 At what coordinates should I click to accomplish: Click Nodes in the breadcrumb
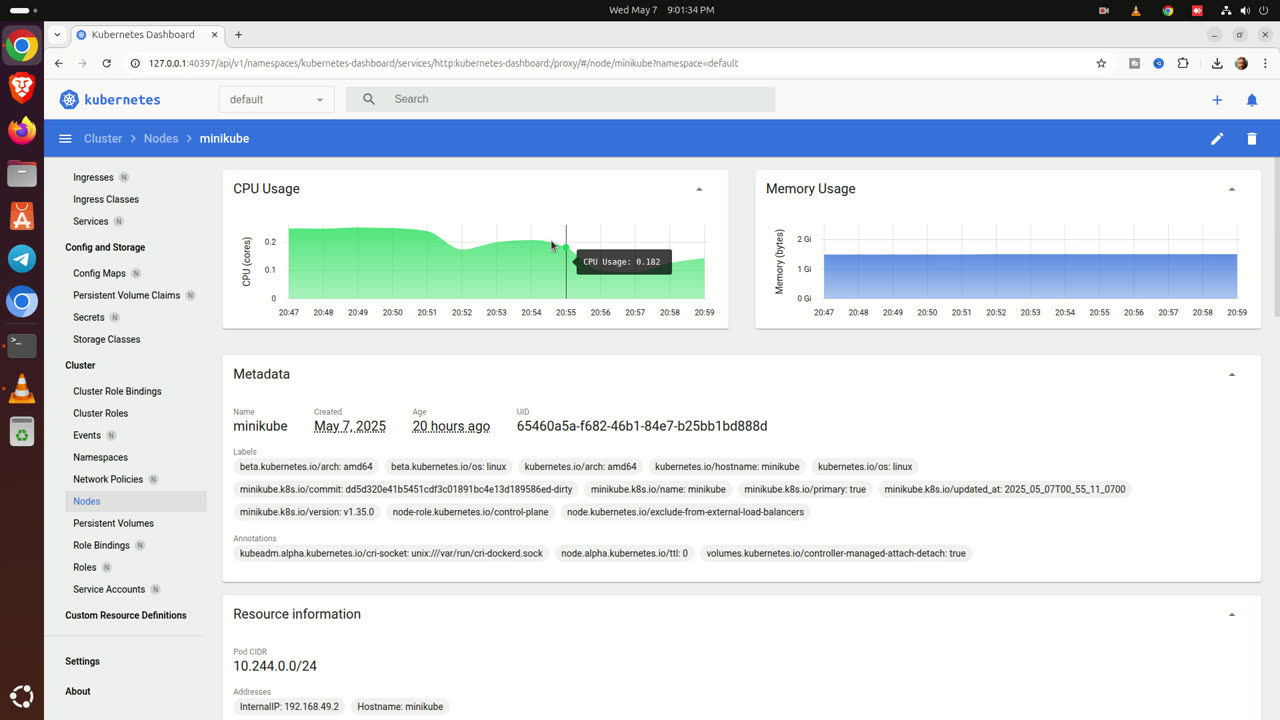coord(161,139)
